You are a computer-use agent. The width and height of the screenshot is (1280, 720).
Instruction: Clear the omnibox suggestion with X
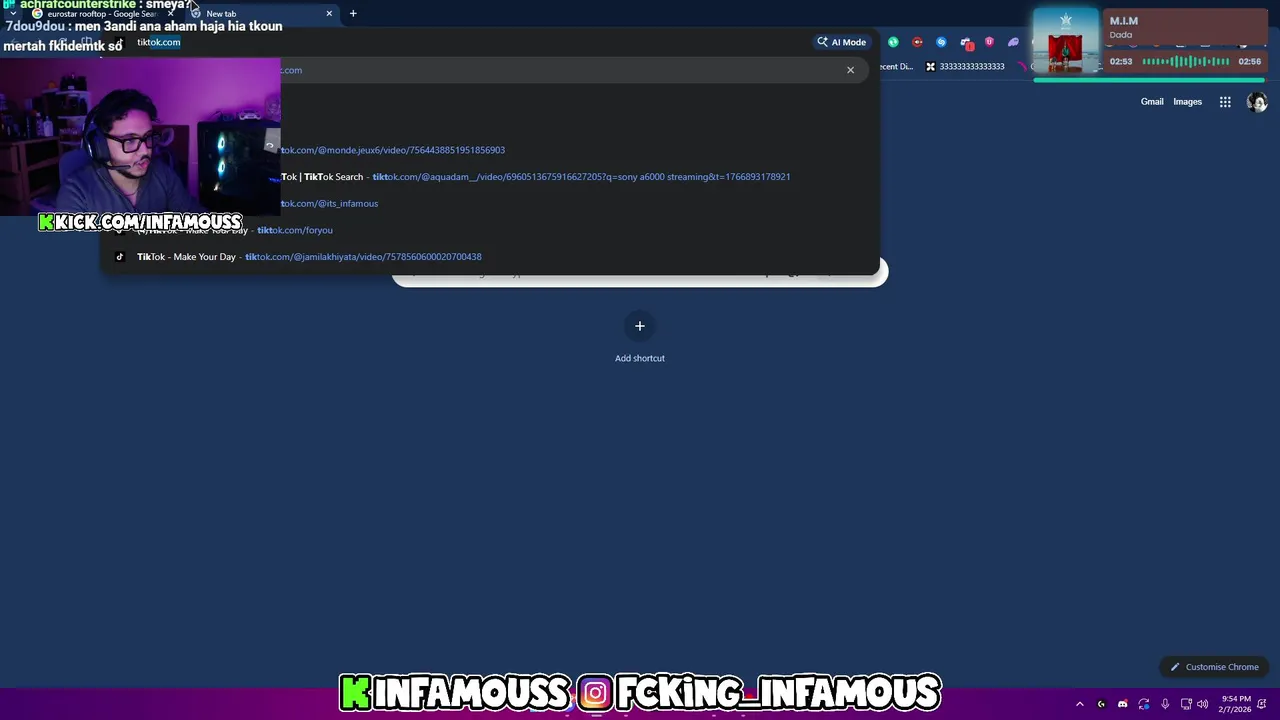point(850,70)
